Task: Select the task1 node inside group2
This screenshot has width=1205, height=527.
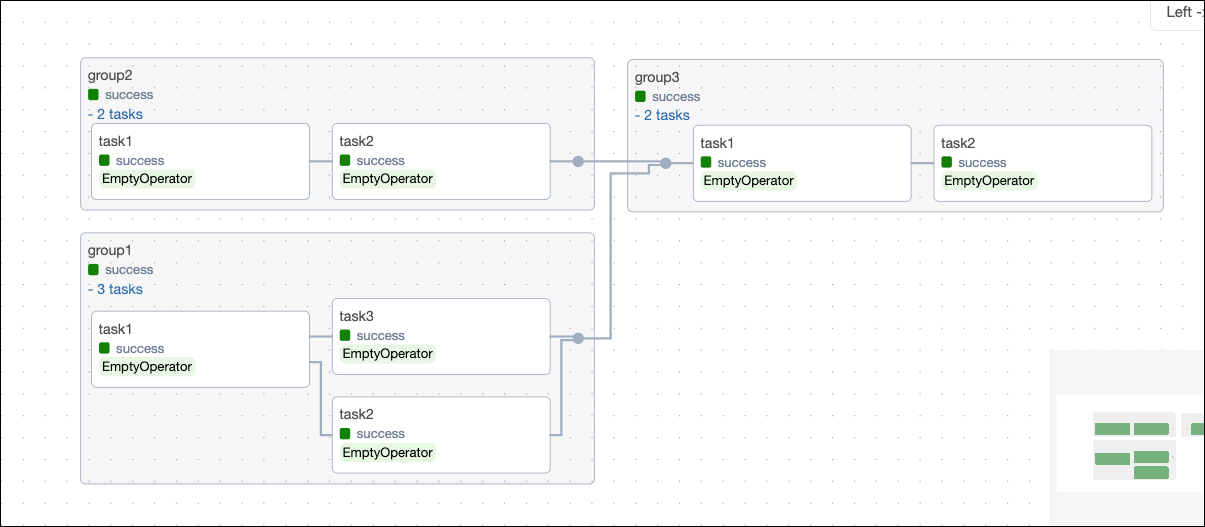Action: coord(200,161)
